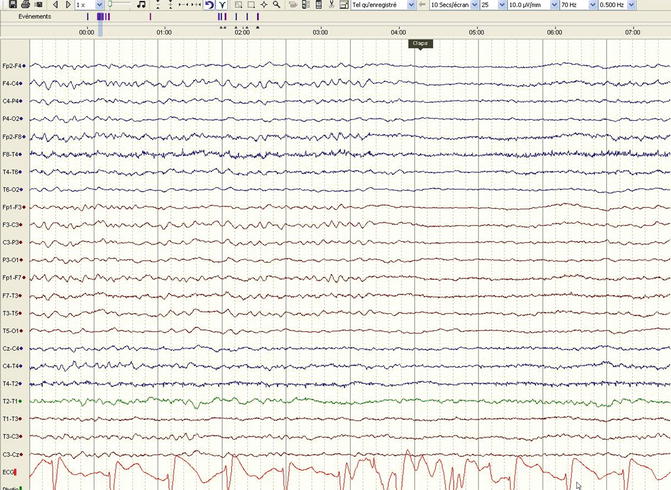The width and height of the screenshot is (671, 490).
Task: Print the EEG recording
Action: [23, 5]
